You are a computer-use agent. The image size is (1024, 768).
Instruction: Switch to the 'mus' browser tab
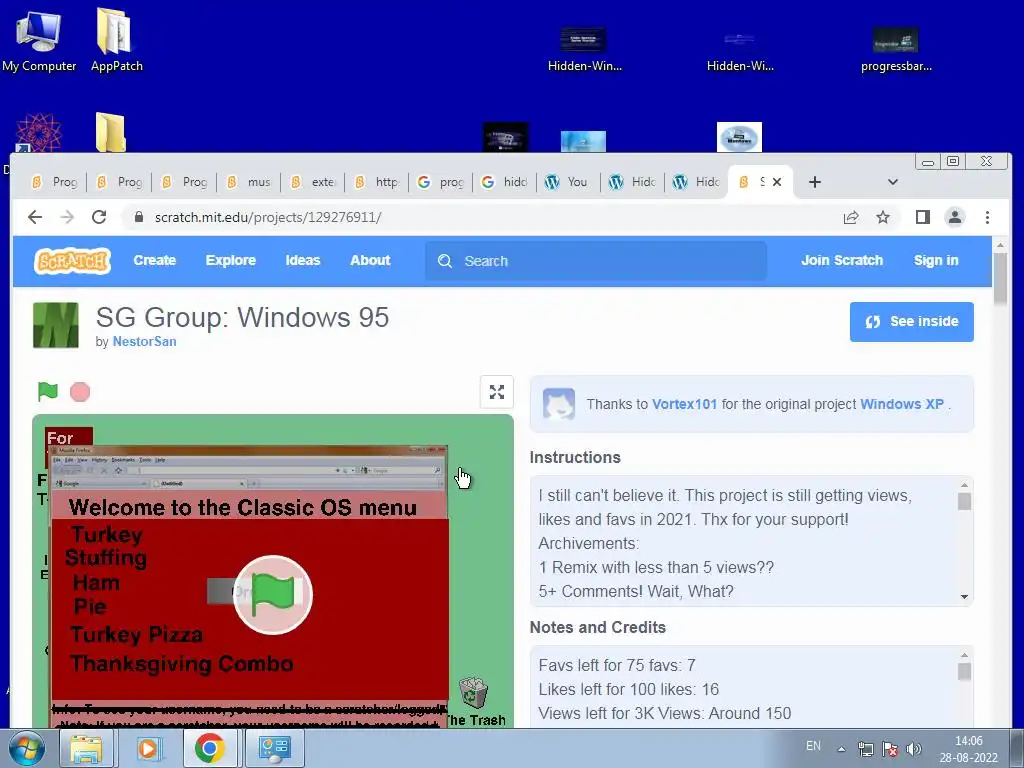249,182
